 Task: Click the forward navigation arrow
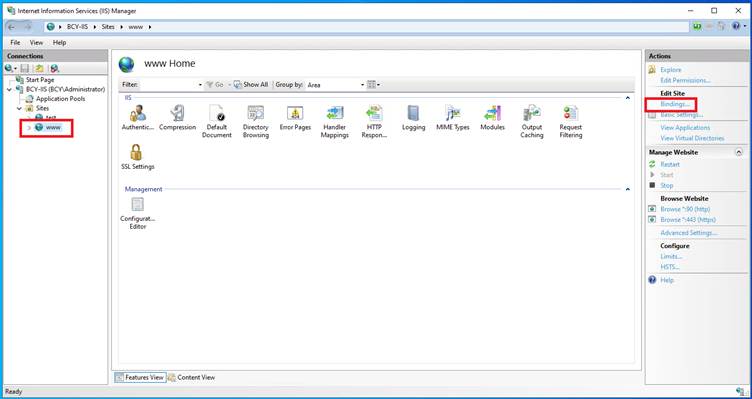tap(27, 27)
